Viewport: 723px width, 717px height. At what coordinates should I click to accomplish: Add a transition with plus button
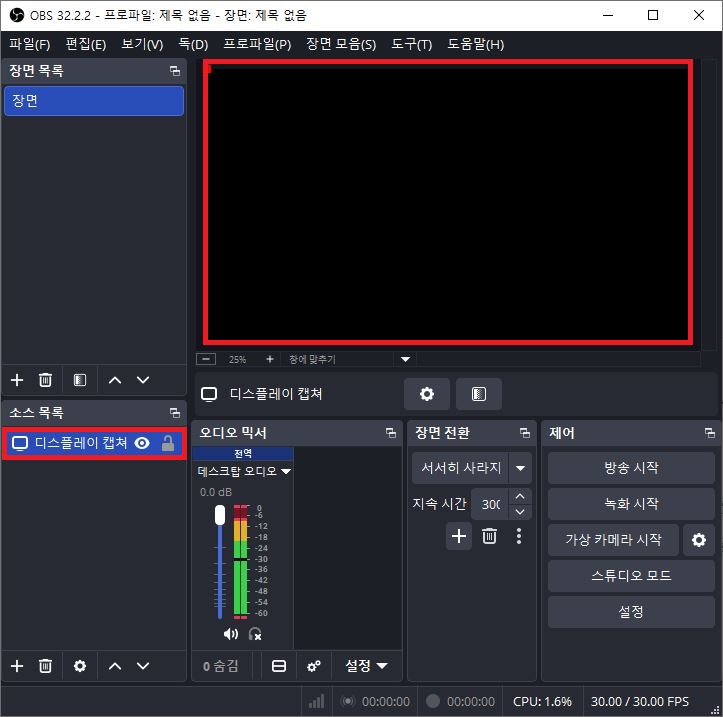coord(459,536)
